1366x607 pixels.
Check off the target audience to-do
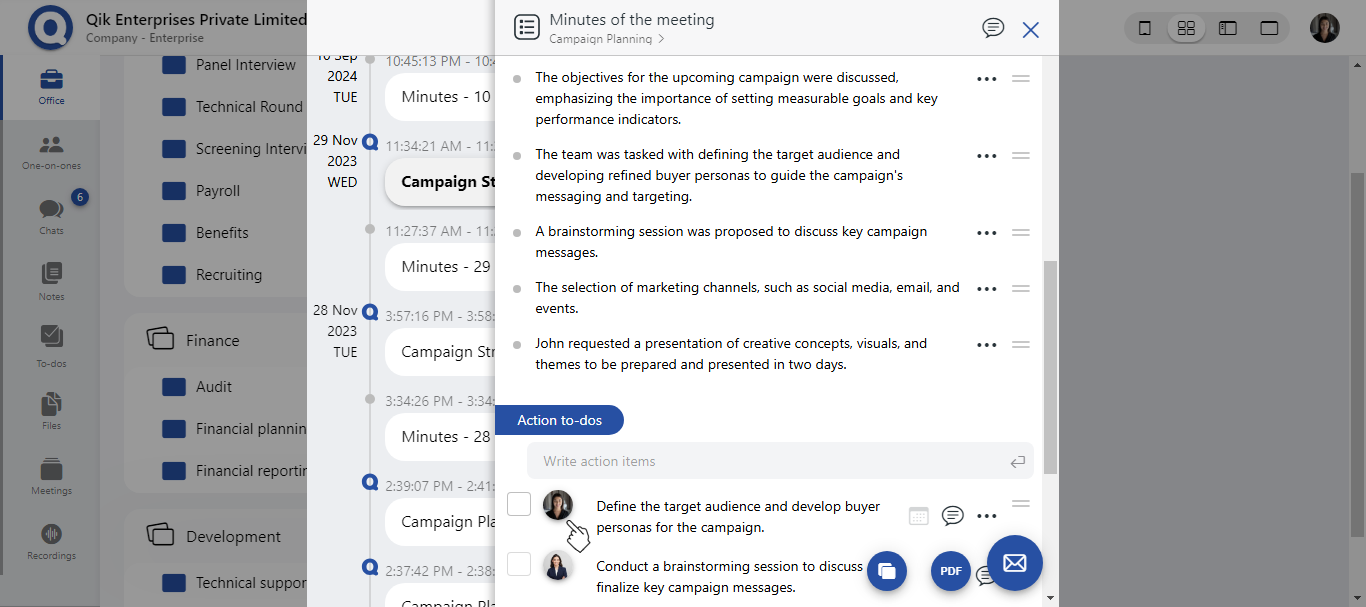[519, 504]
